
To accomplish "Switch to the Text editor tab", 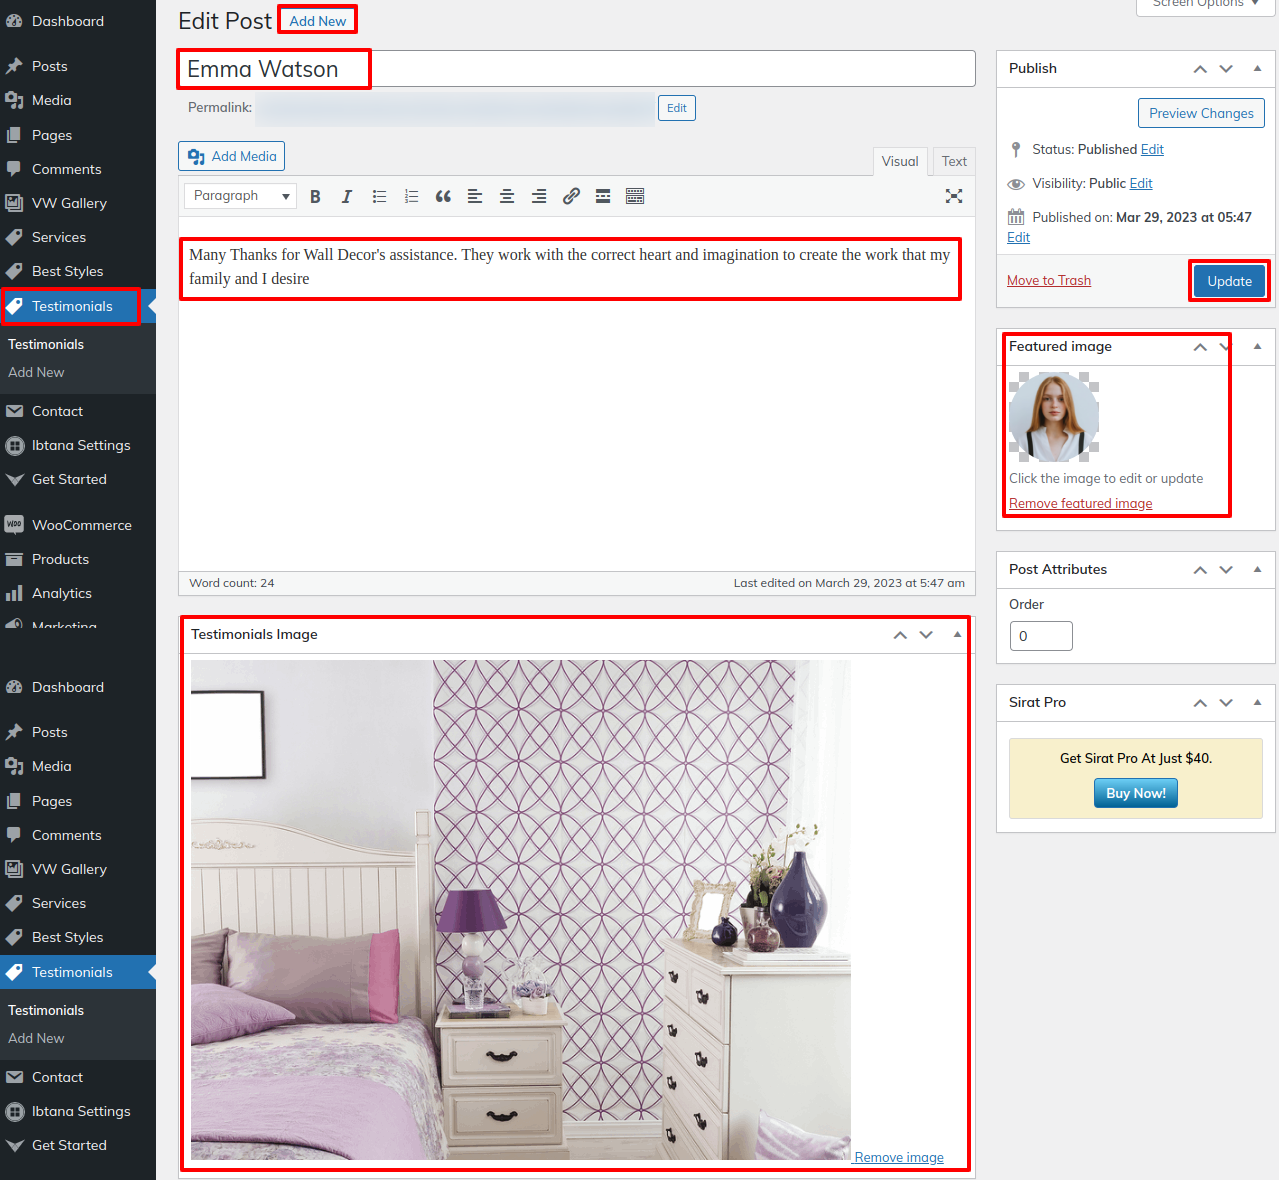I will pos(954,161).
